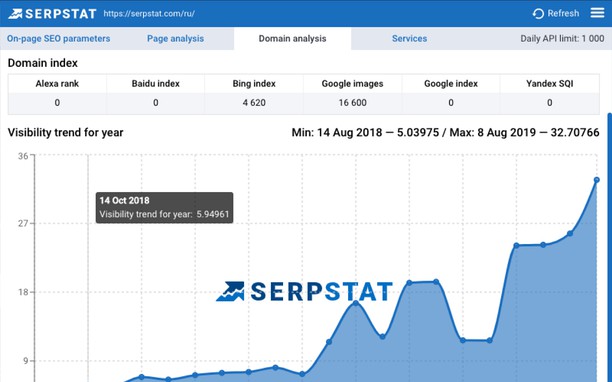Switch to On-page SEO parameters tab
The image size is (612, 382).
(59, 39)
